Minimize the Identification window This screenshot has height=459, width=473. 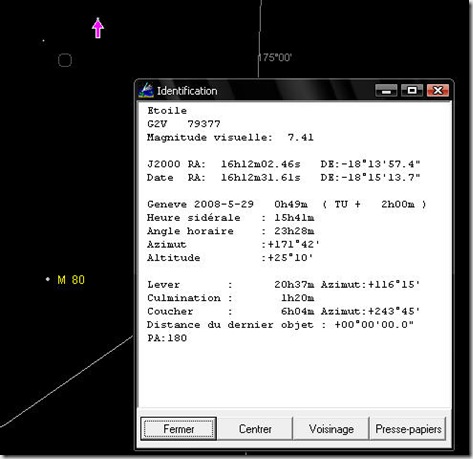(386, 90)
